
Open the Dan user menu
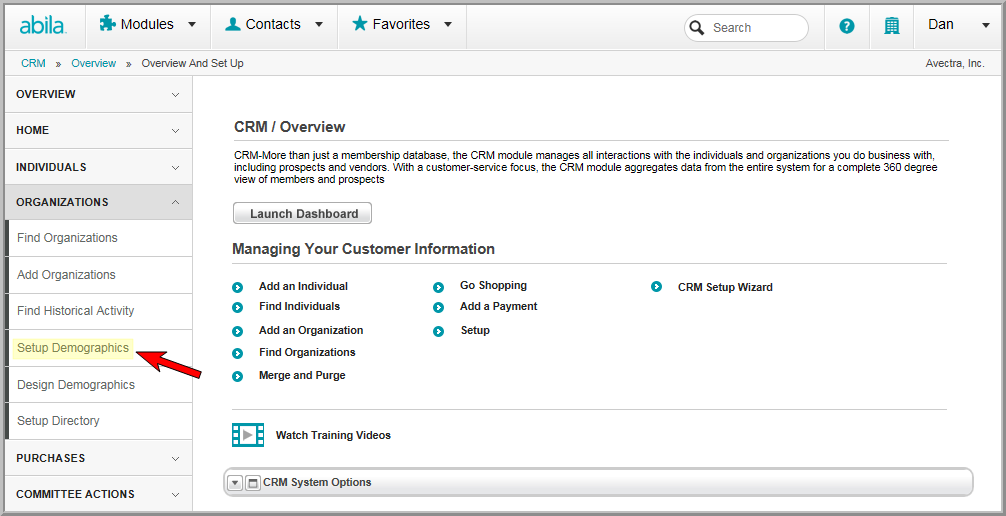[x=959, y=24]
